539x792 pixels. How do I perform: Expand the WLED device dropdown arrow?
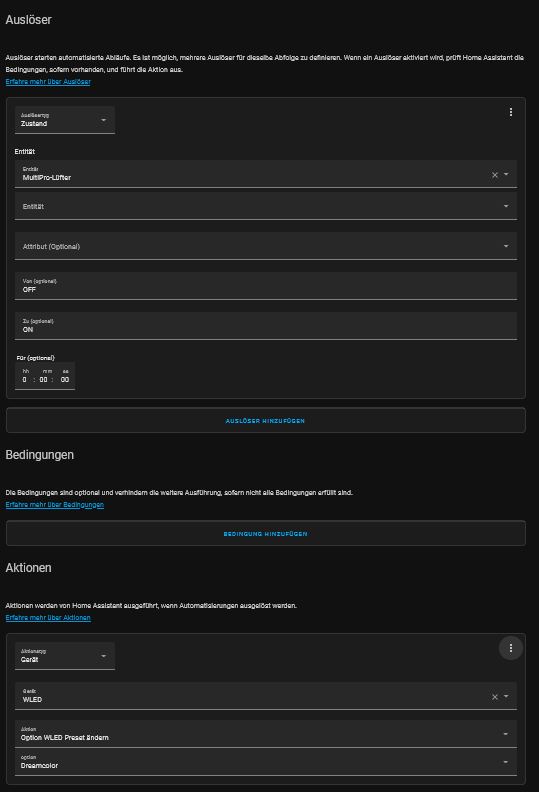(506, 697)
